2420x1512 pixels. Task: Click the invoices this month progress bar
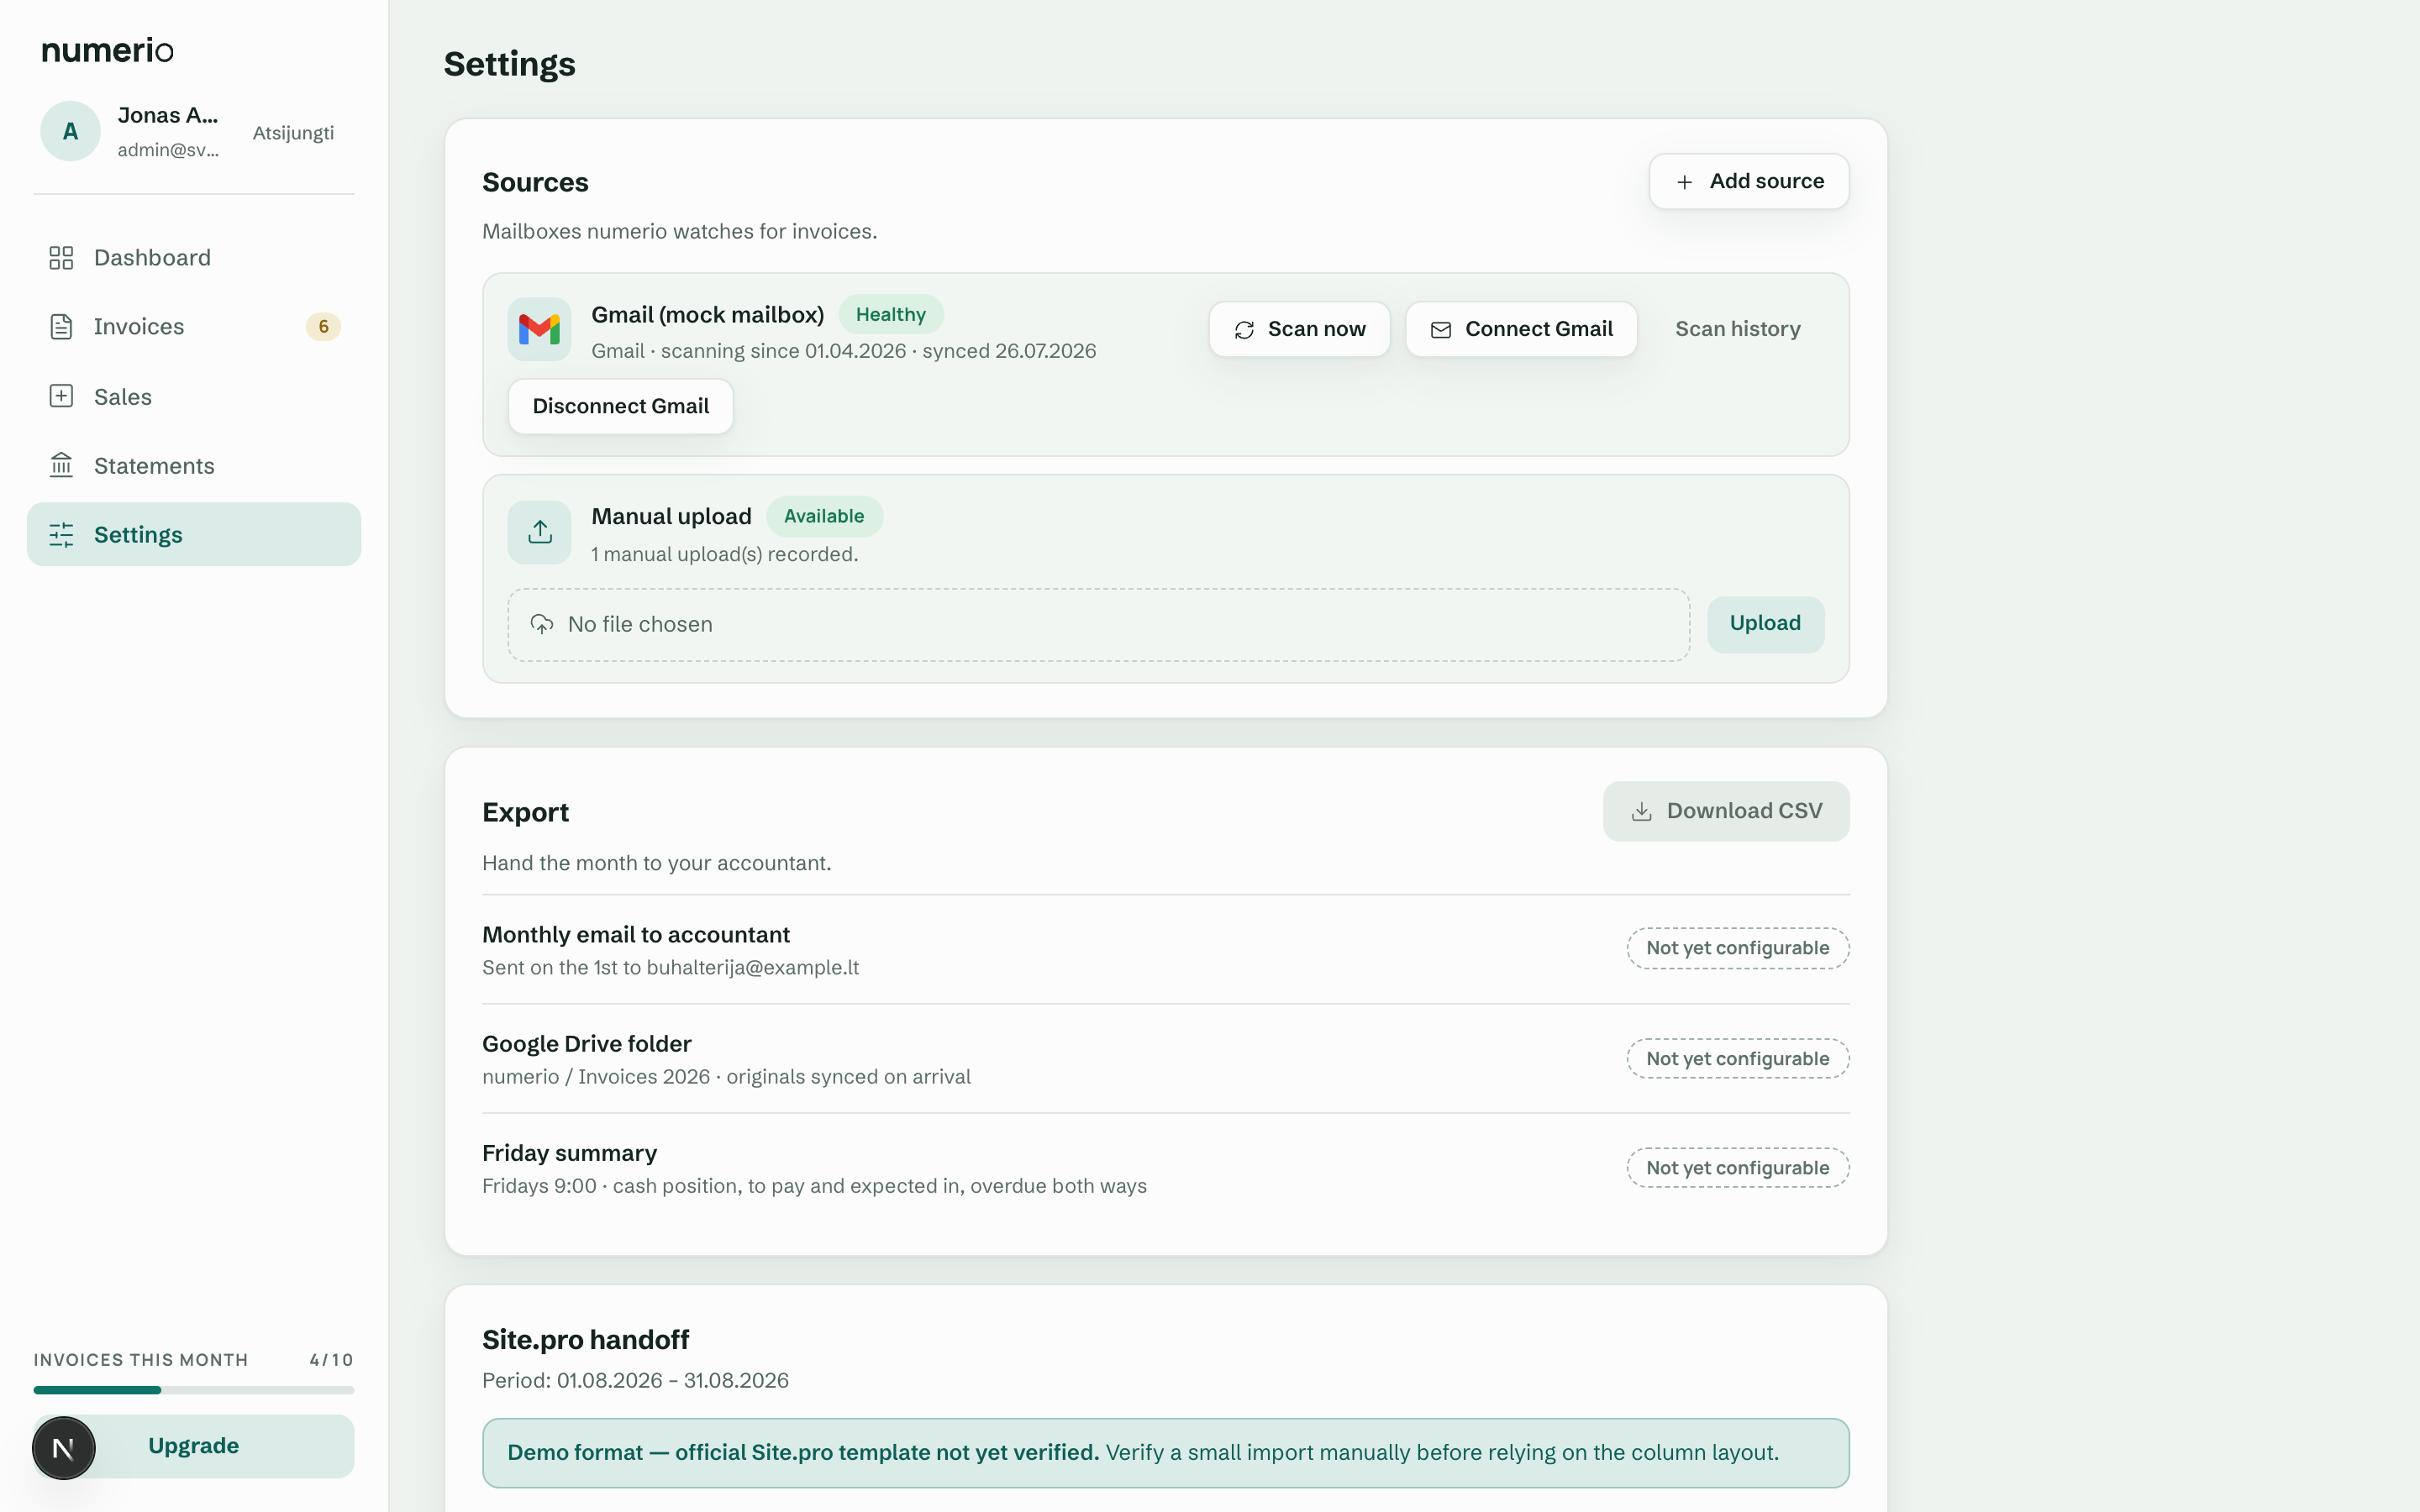[194, 1390]
